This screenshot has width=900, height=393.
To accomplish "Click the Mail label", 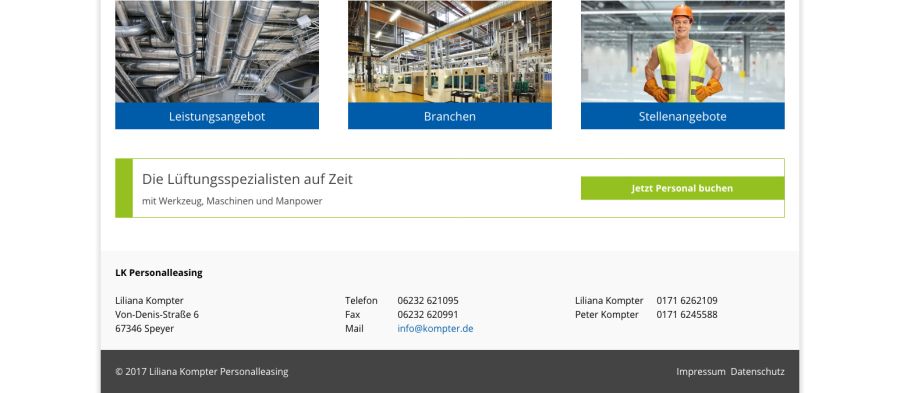I will 354,329.
